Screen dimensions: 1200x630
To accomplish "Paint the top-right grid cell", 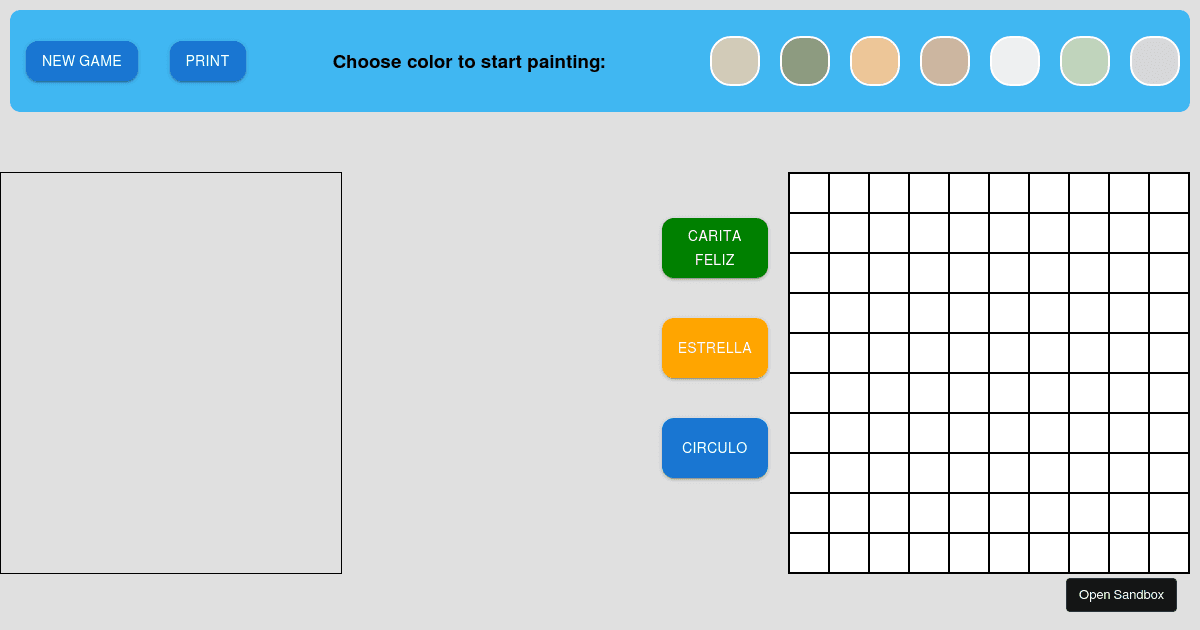I will [x=1168, y=192].
